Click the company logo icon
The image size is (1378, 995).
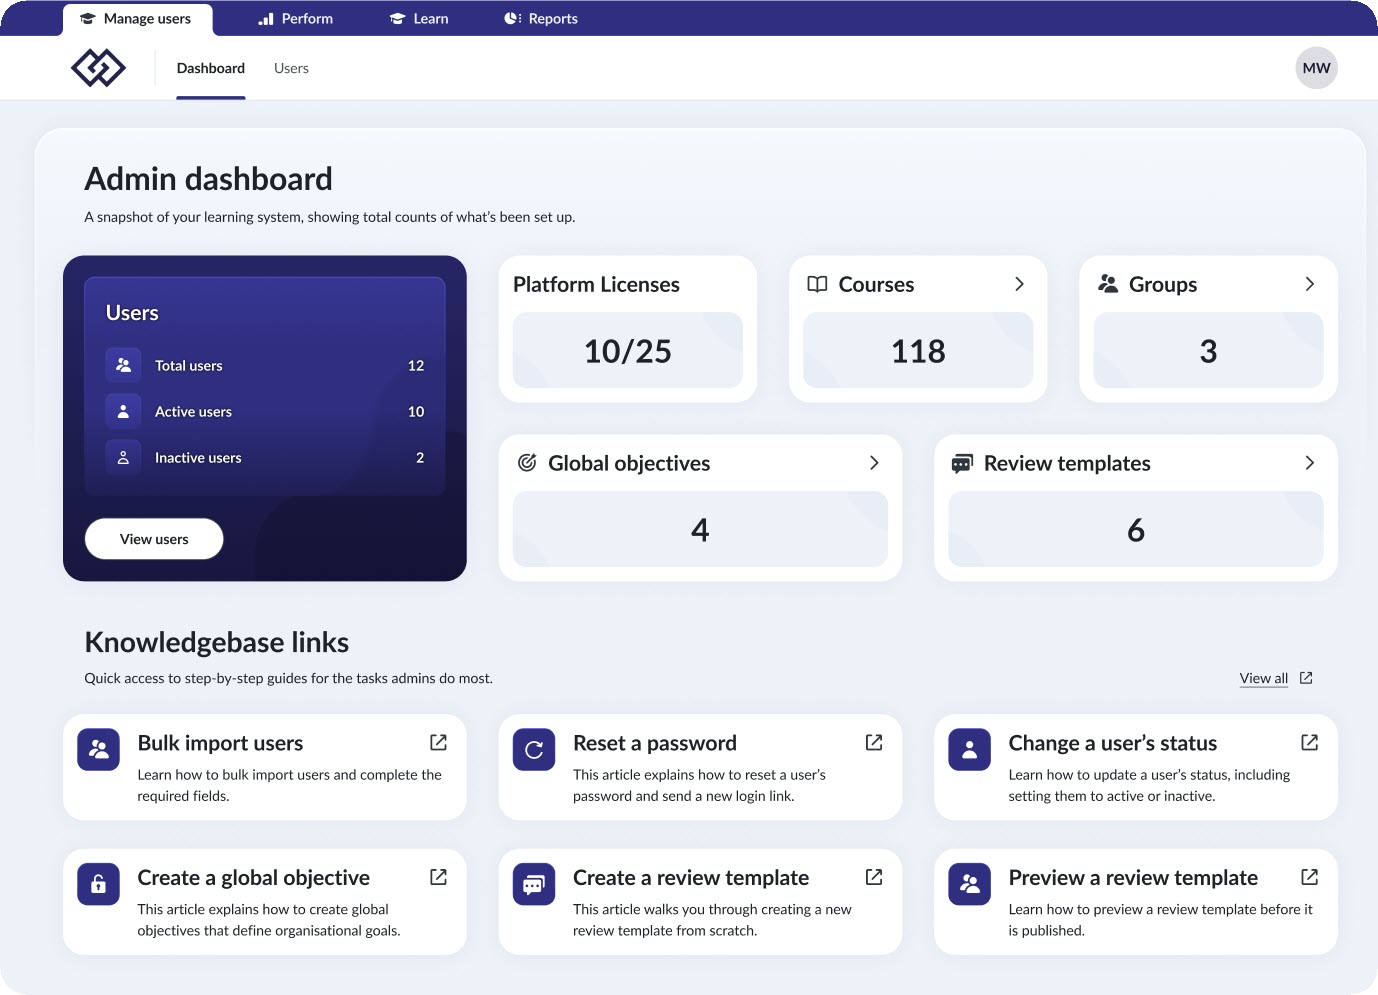[98, 68]
